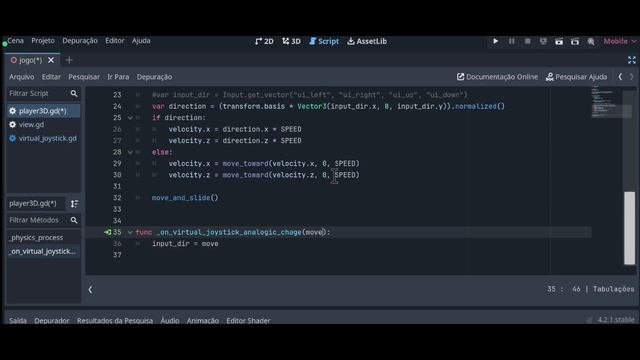Go to next edited script arrow

tap(631, 77)
